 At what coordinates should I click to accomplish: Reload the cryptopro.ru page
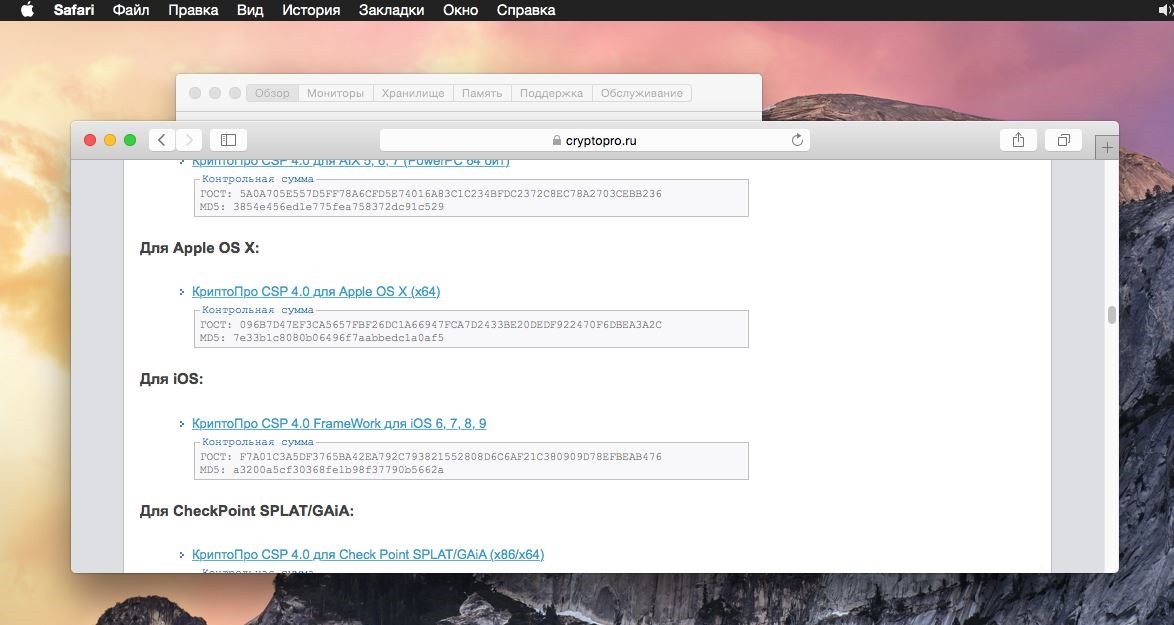point(797,140)
